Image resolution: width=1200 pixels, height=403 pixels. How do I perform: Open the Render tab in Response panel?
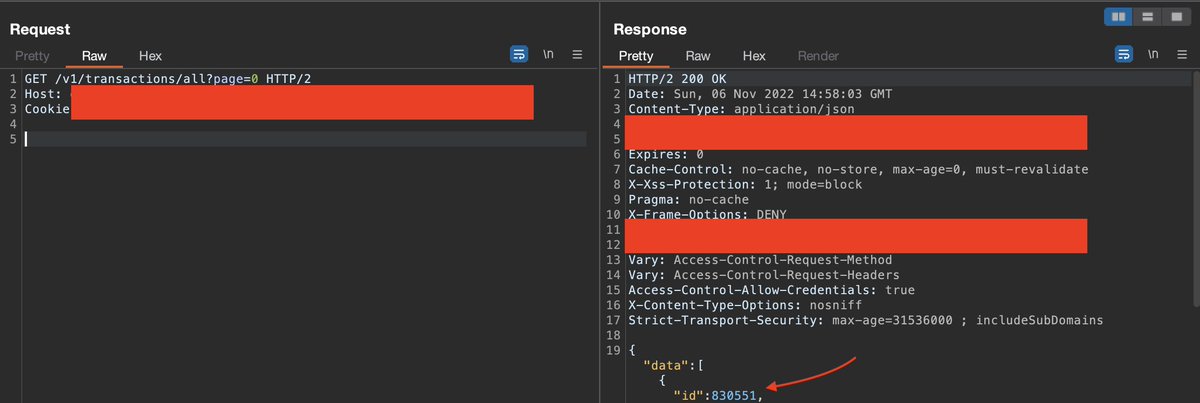point(818,56)
